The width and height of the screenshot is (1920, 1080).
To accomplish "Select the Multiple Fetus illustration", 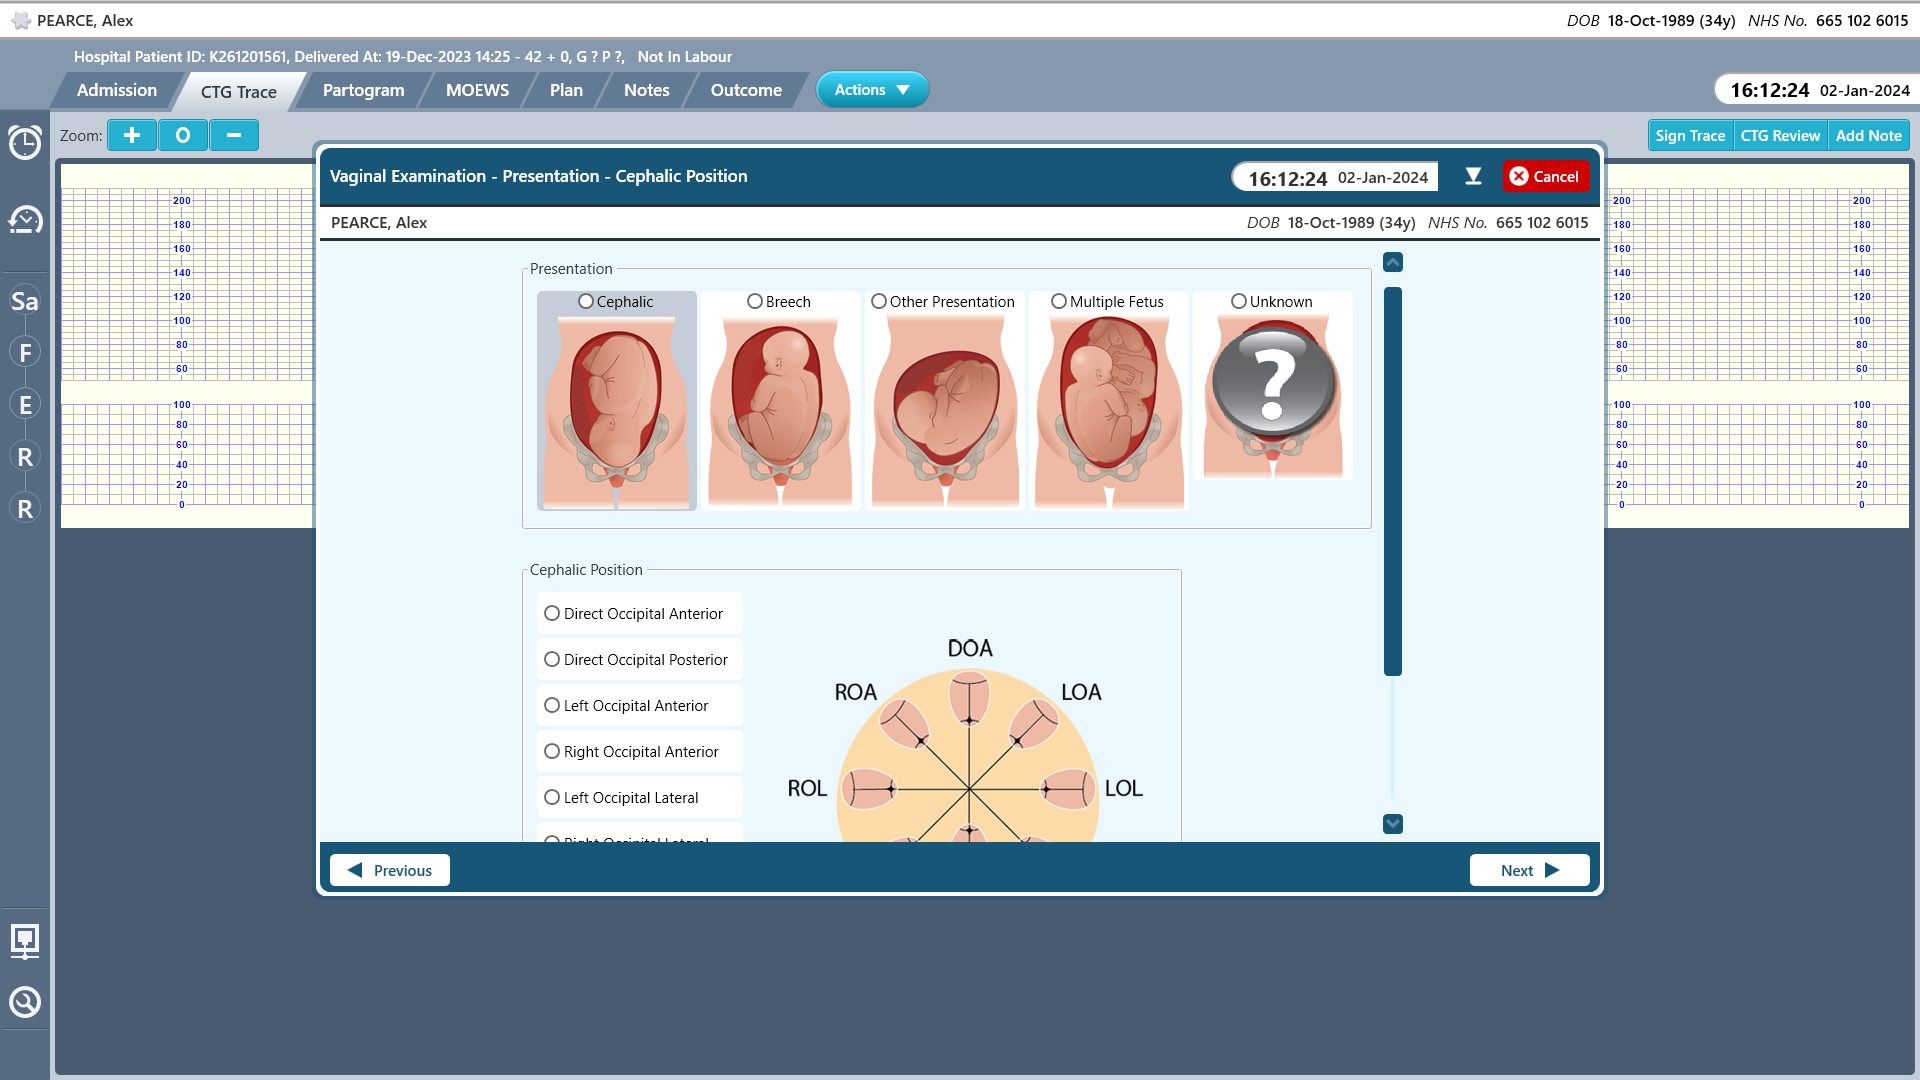I will click(1109, 412).
